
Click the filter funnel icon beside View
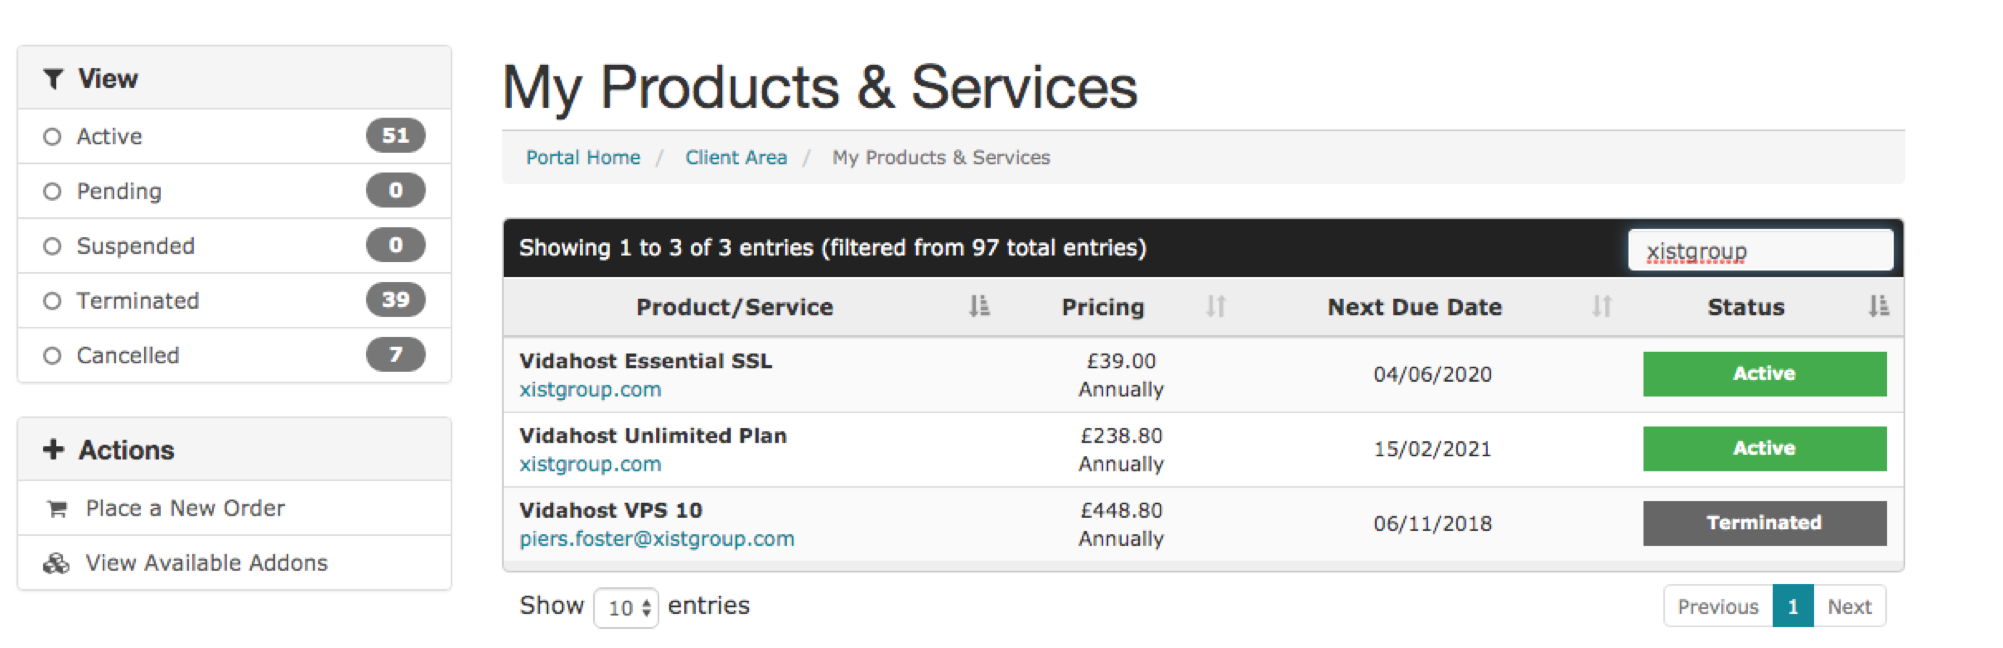coord(54,79)
